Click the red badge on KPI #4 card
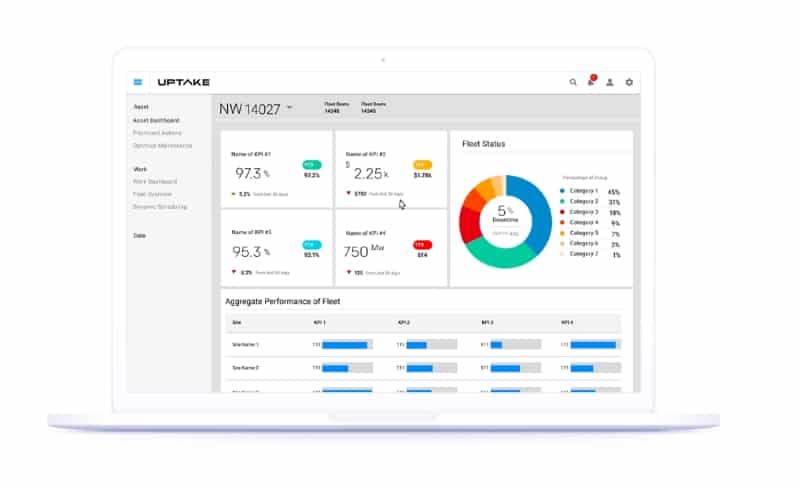The image size is (800, 489). click(422, 244)
